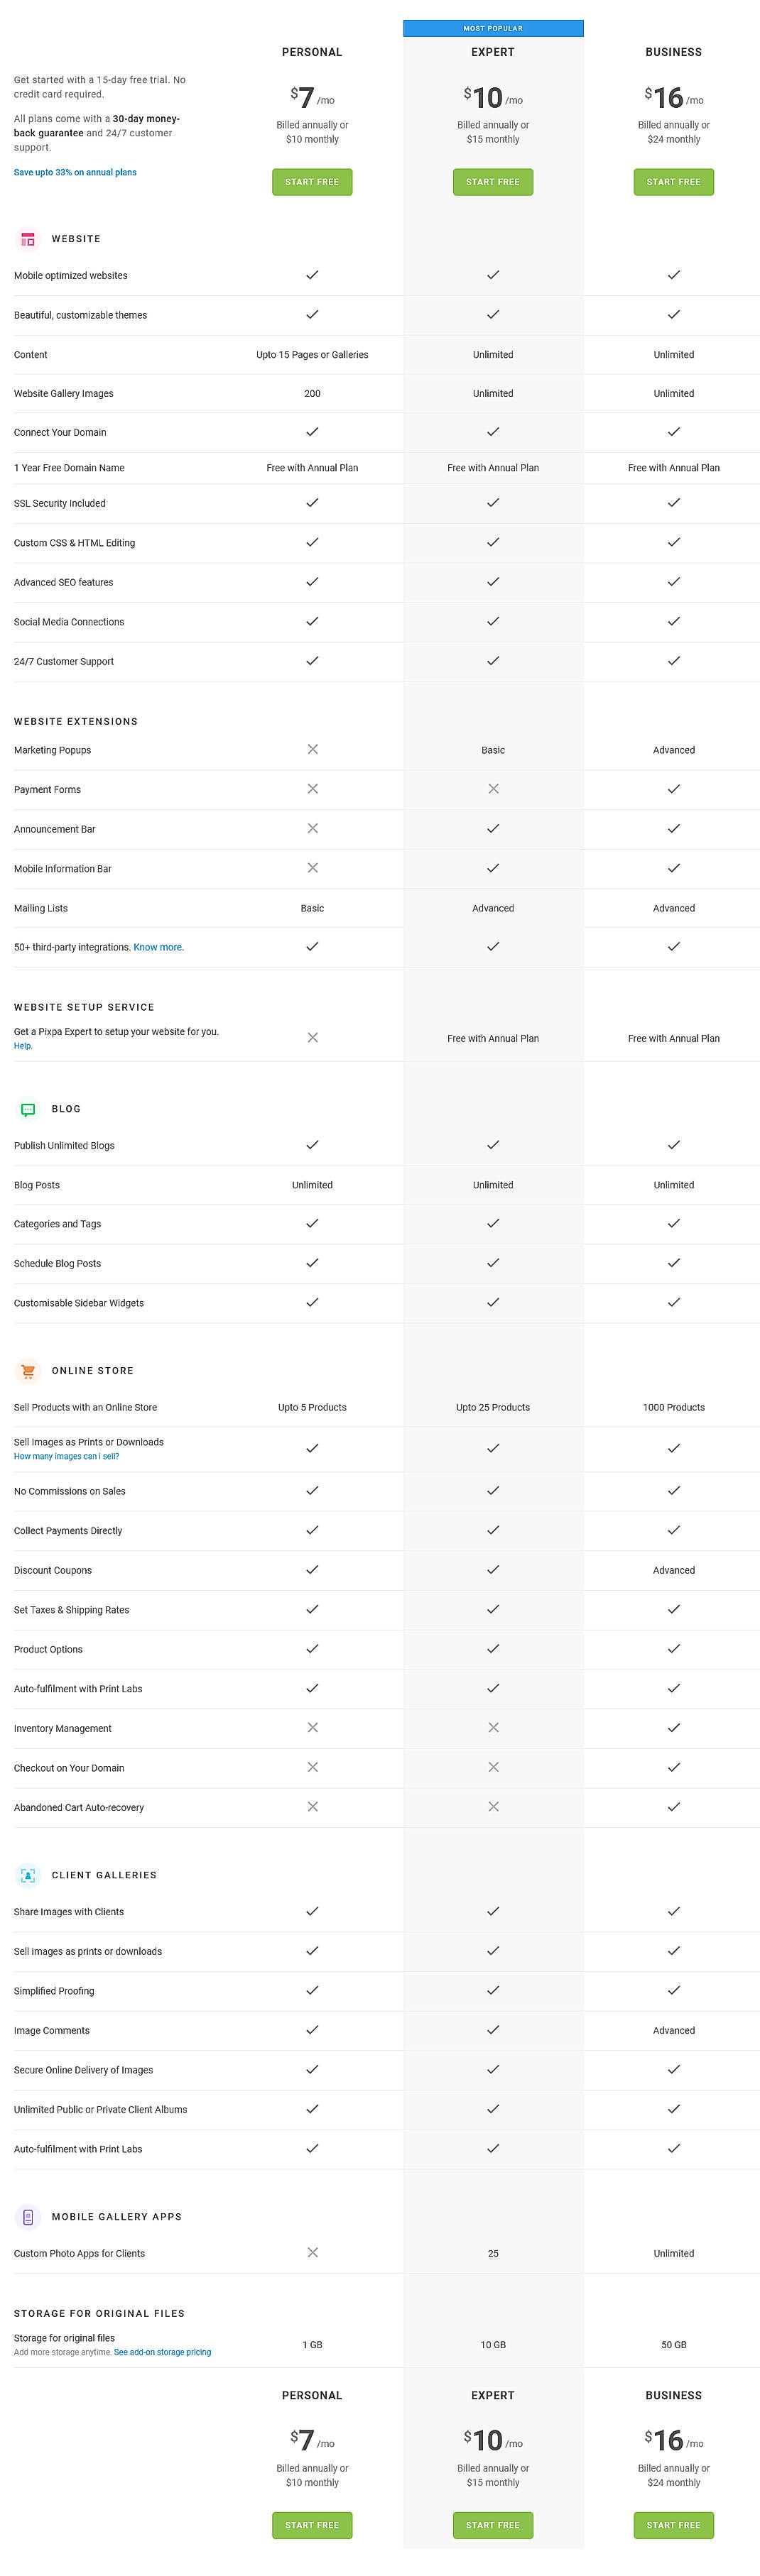Click the Online Store shopping cart icon
The height and width of the screenshot is (2576, 760).
point(27,1371)
